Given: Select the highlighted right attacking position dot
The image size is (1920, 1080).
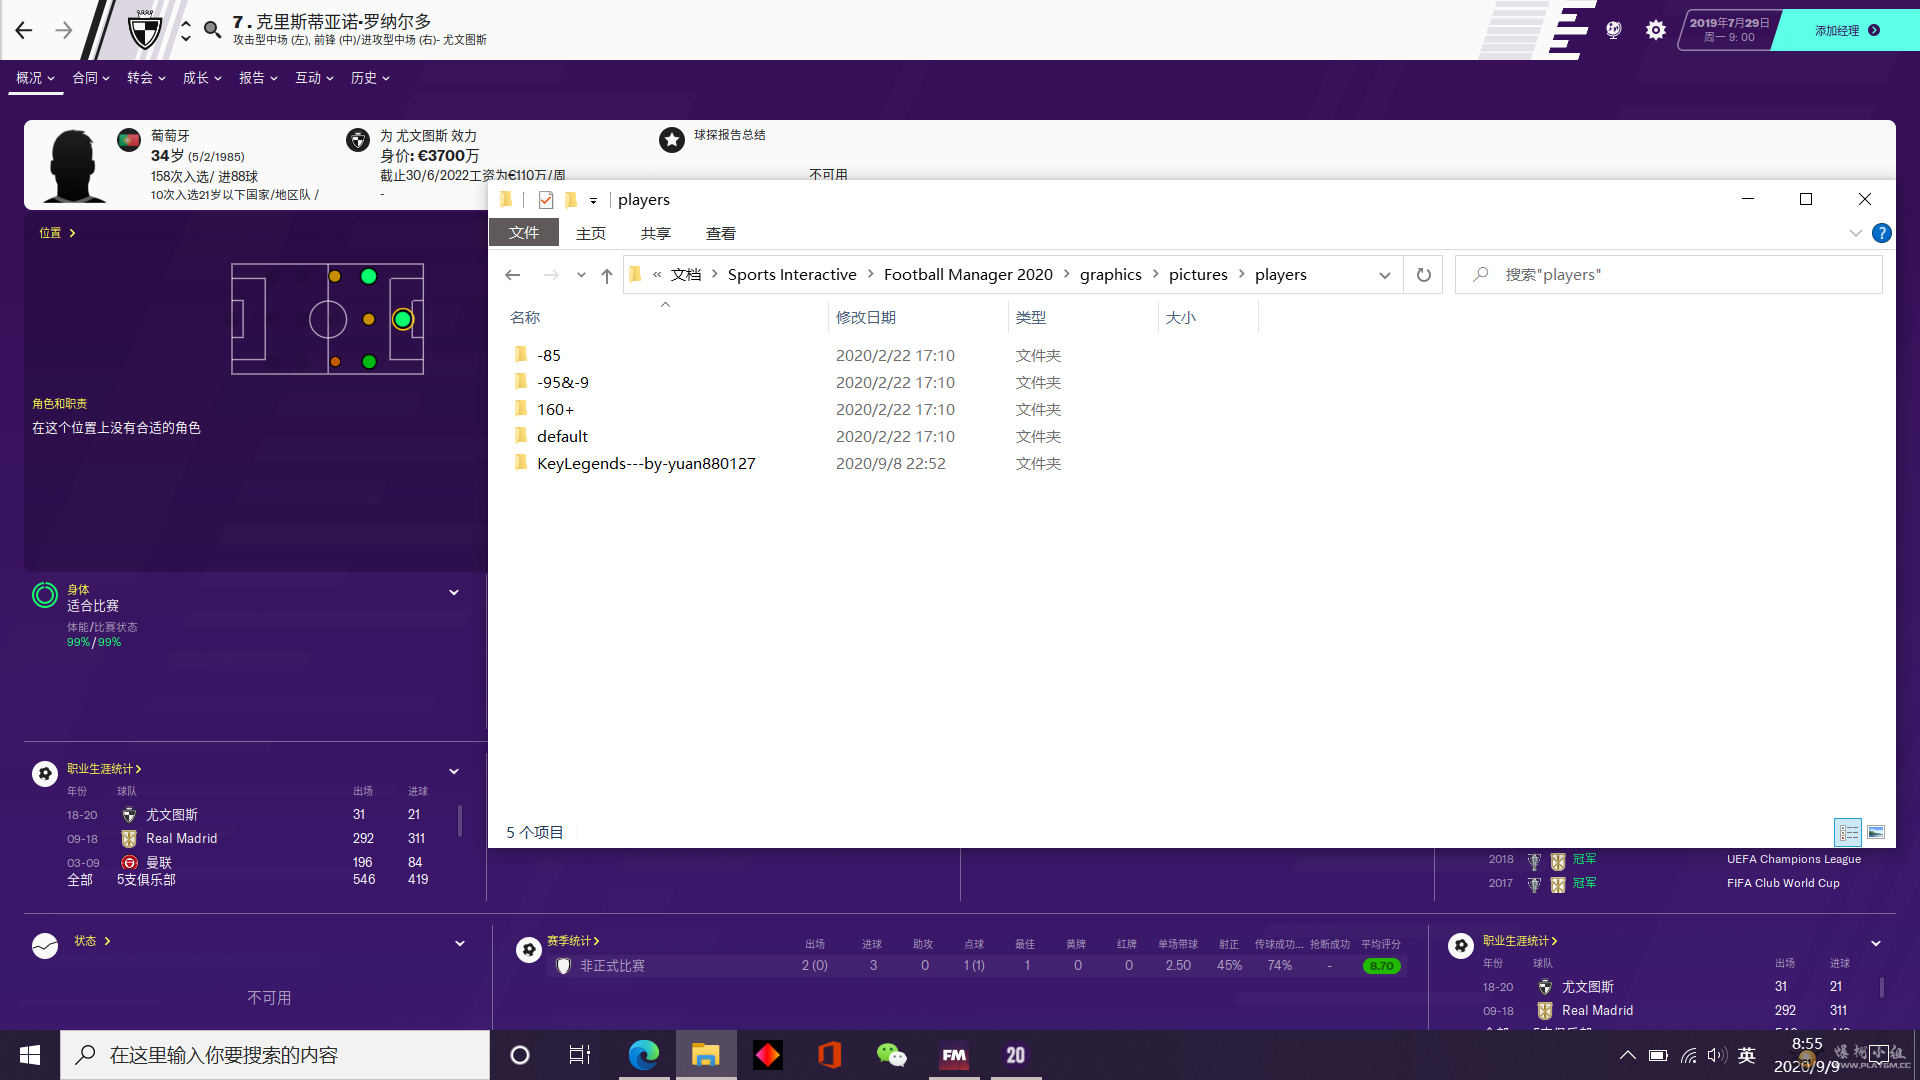Looking at the screenshot, I should 403,319.
